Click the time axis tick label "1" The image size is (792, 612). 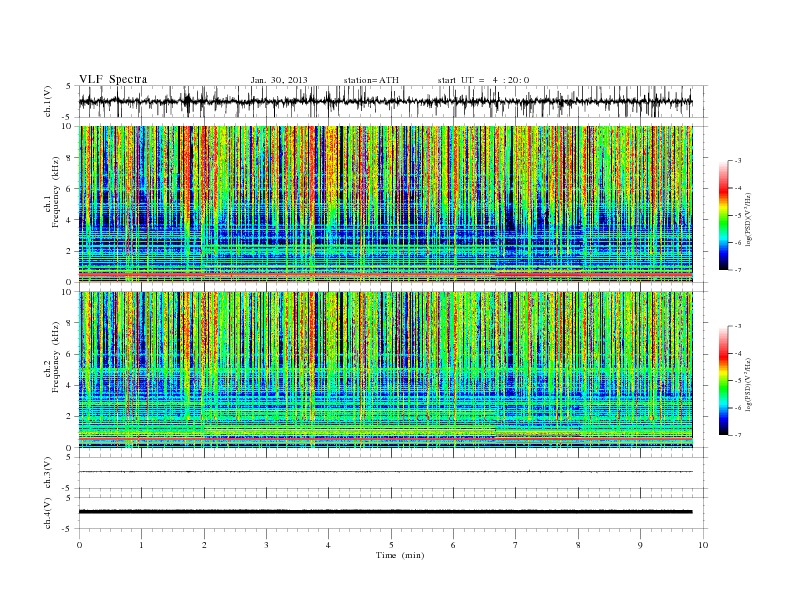141,545
